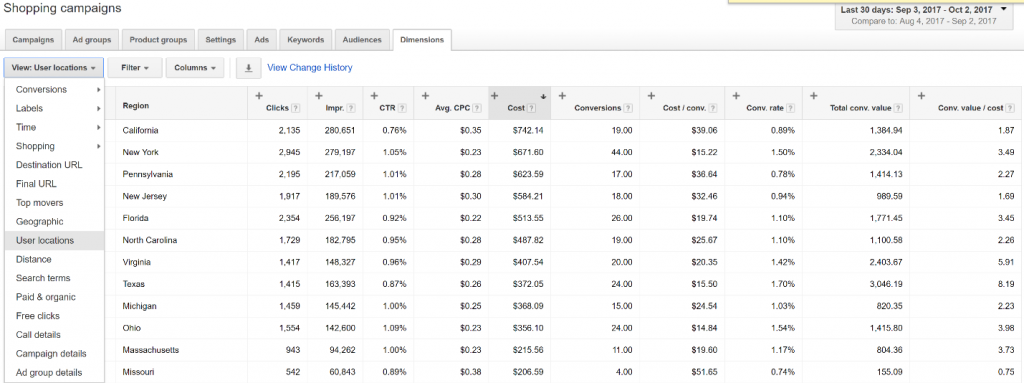
Task: Select the Dimensions tab
Action: [422, 40]
